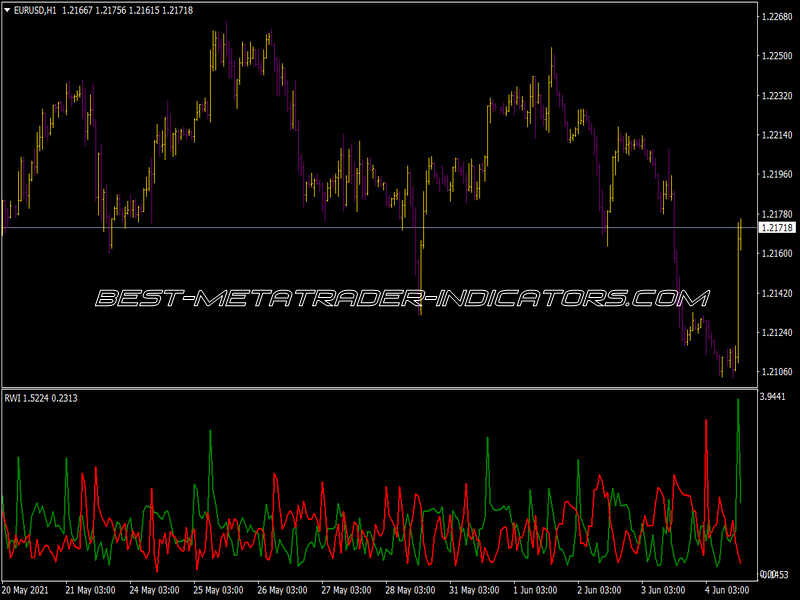Select the 31 May 03:00 time label
This screenshot has height=600, width=800.
(x=474, y=590)
